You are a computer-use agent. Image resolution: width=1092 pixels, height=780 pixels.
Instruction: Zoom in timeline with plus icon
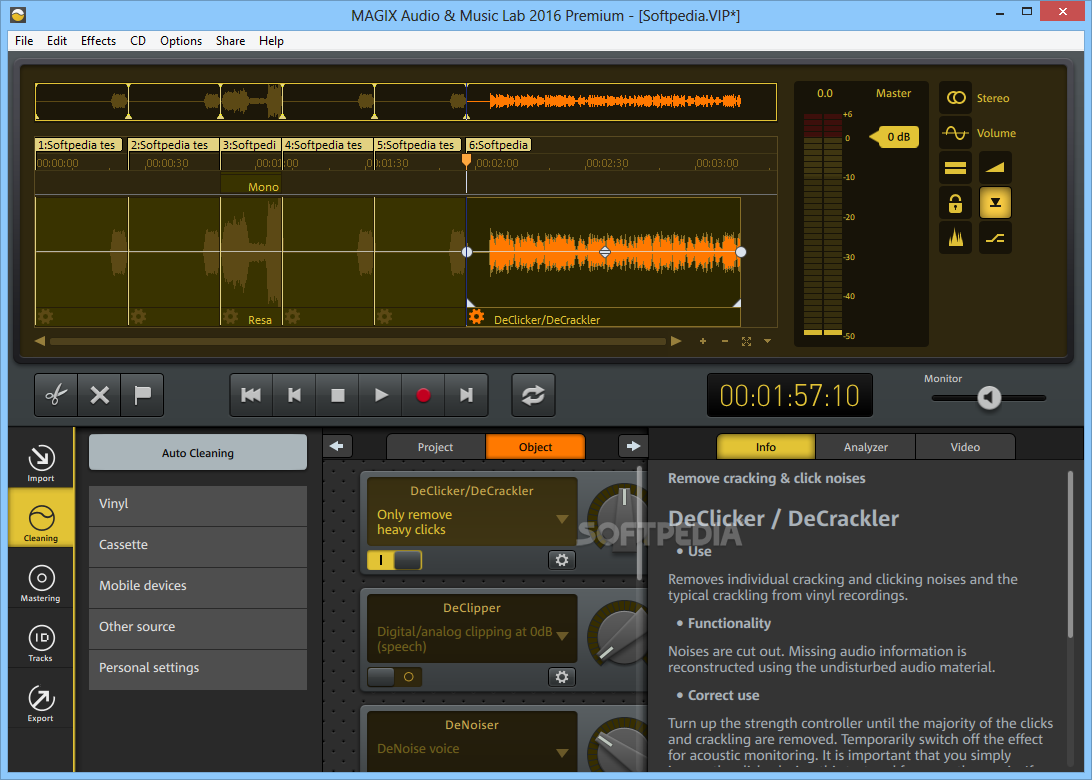[x=703, y=341]
